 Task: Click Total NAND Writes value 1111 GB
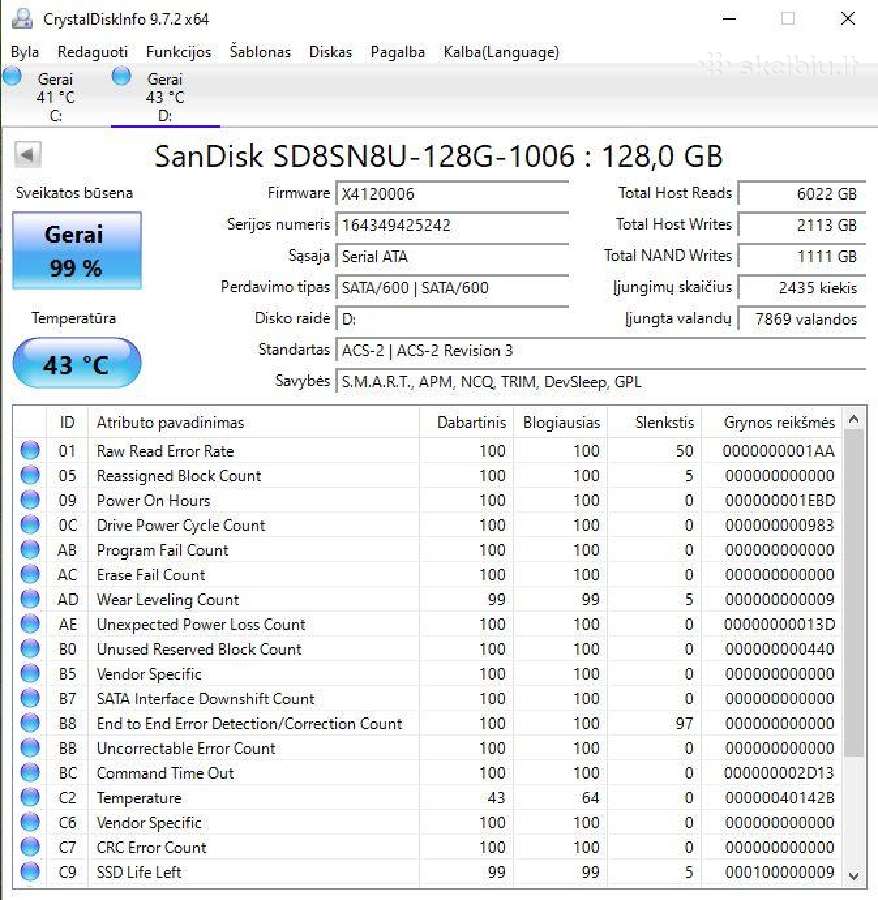point(802,257)
